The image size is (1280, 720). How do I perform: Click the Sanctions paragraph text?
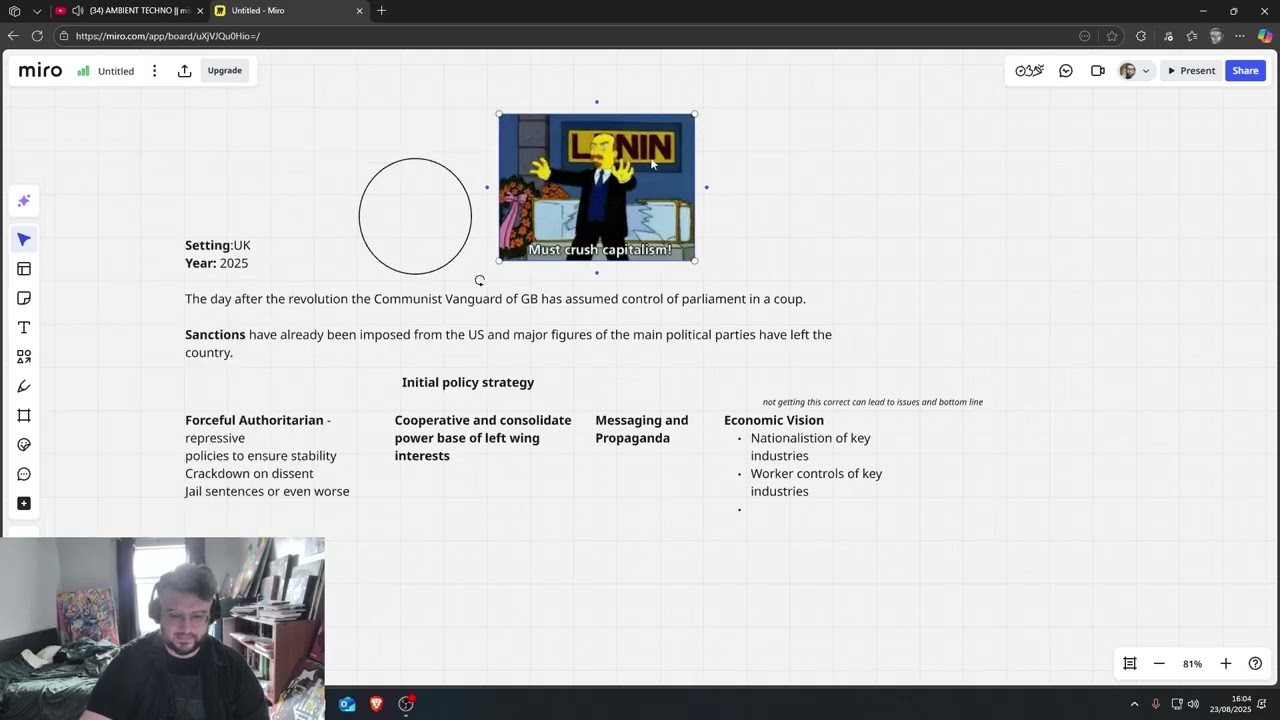coord(508,343)
